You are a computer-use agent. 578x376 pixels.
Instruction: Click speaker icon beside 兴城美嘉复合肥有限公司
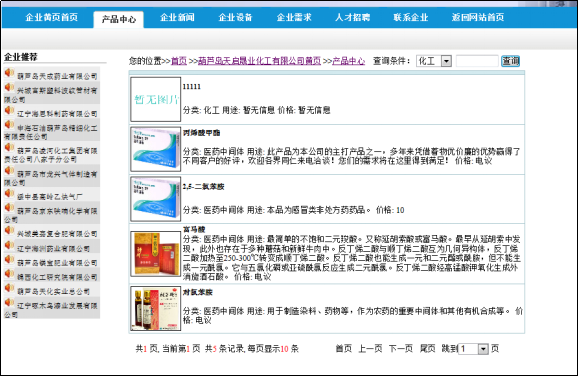pyautogui.click(x=9, y=231)
